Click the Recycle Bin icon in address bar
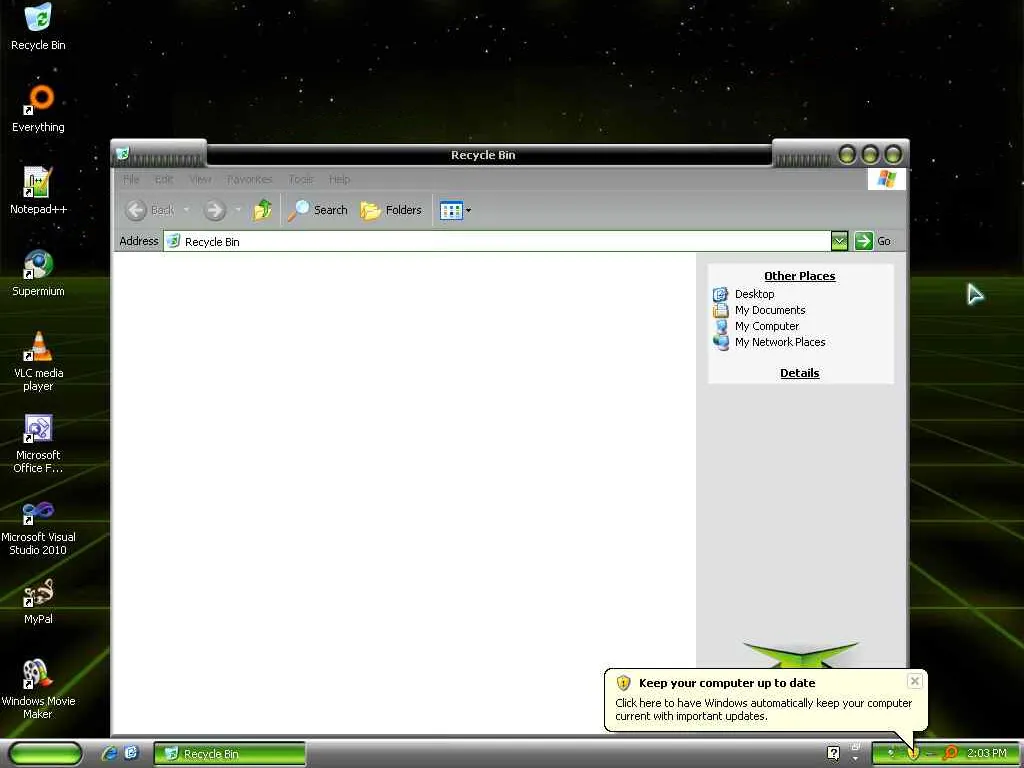The height and width of the screenshot is (768, 1024). tap(173, 241)
